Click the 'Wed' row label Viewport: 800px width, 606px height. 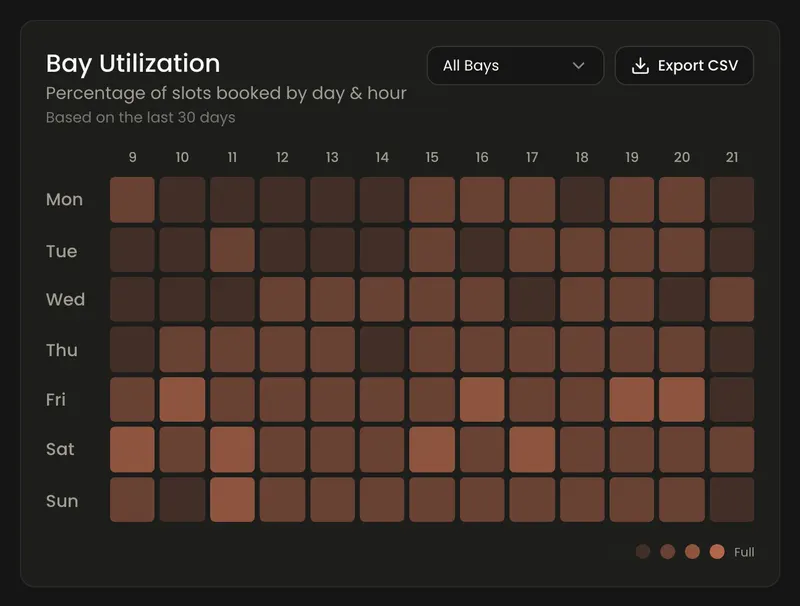pos(65,299)
